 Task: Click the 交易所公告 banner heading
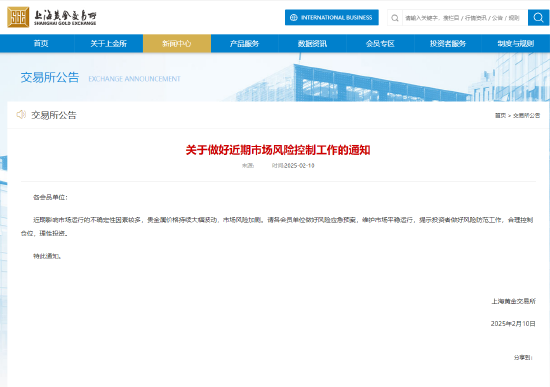click(x=50, y=78)
